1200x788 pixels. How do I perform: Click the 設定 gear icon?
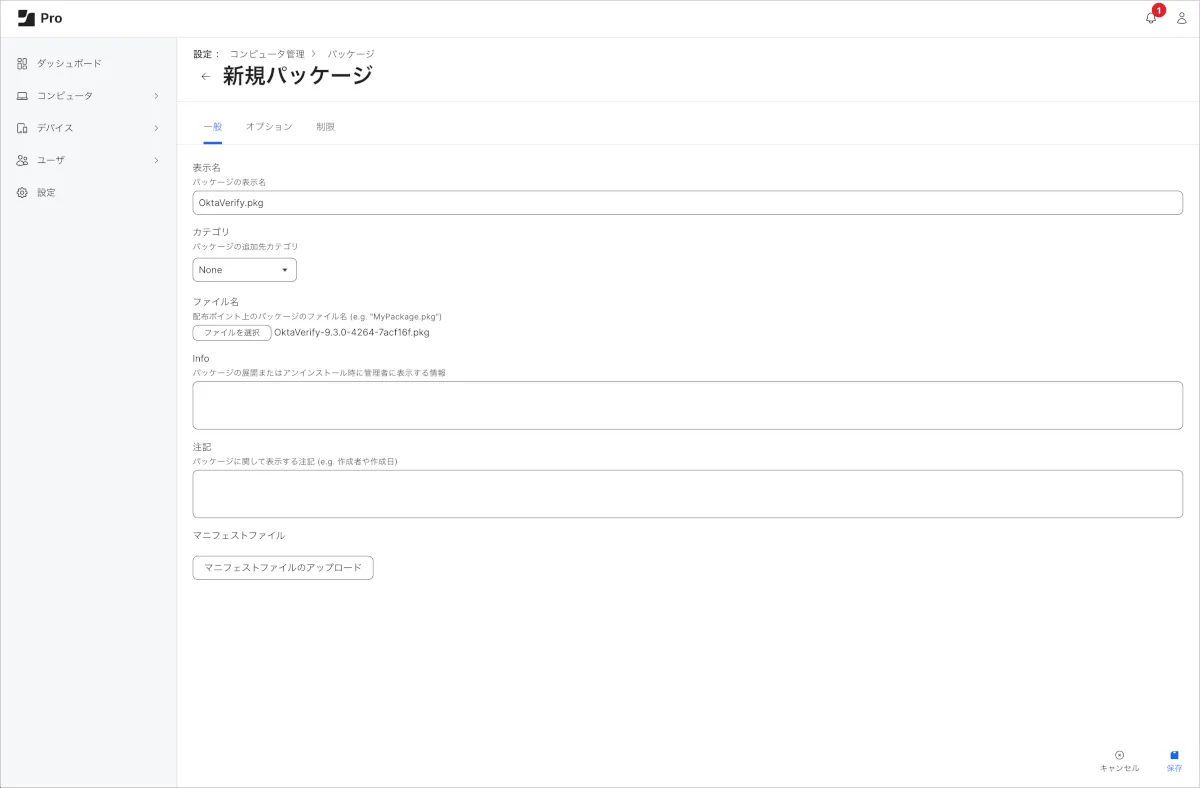pyautogui.click(x=22, y=192)
